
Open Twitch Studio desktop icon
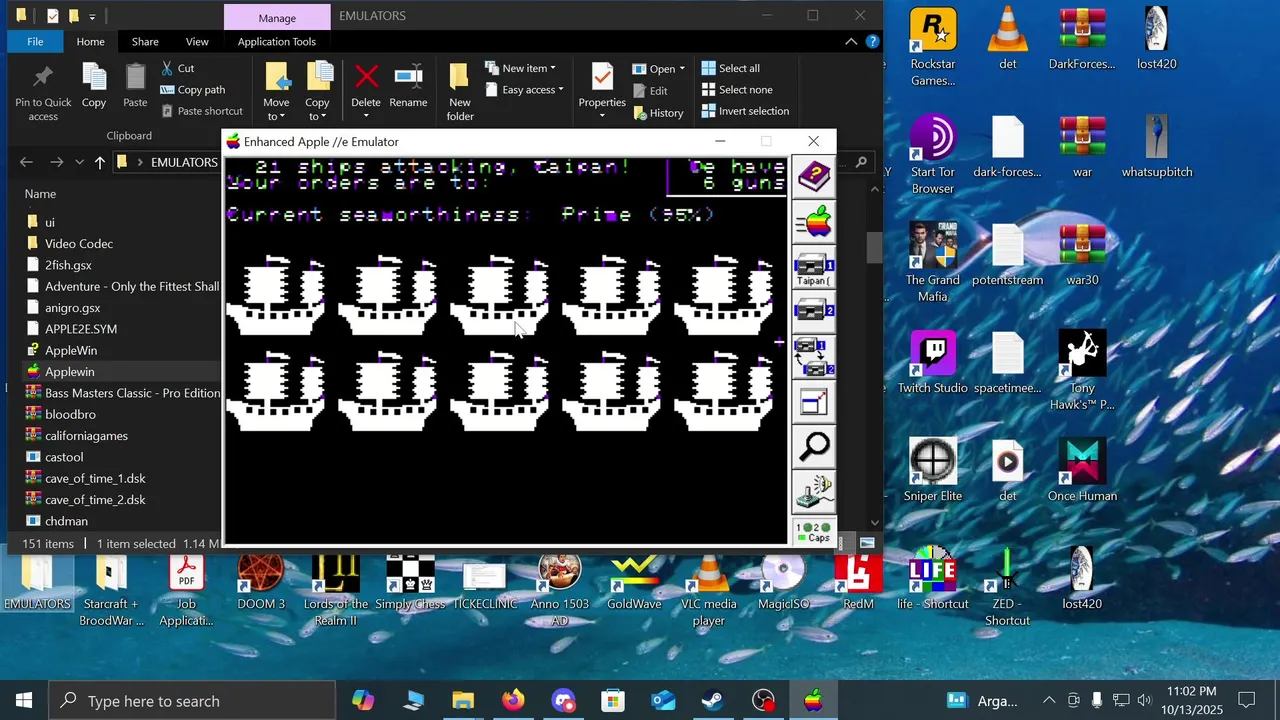933,363
